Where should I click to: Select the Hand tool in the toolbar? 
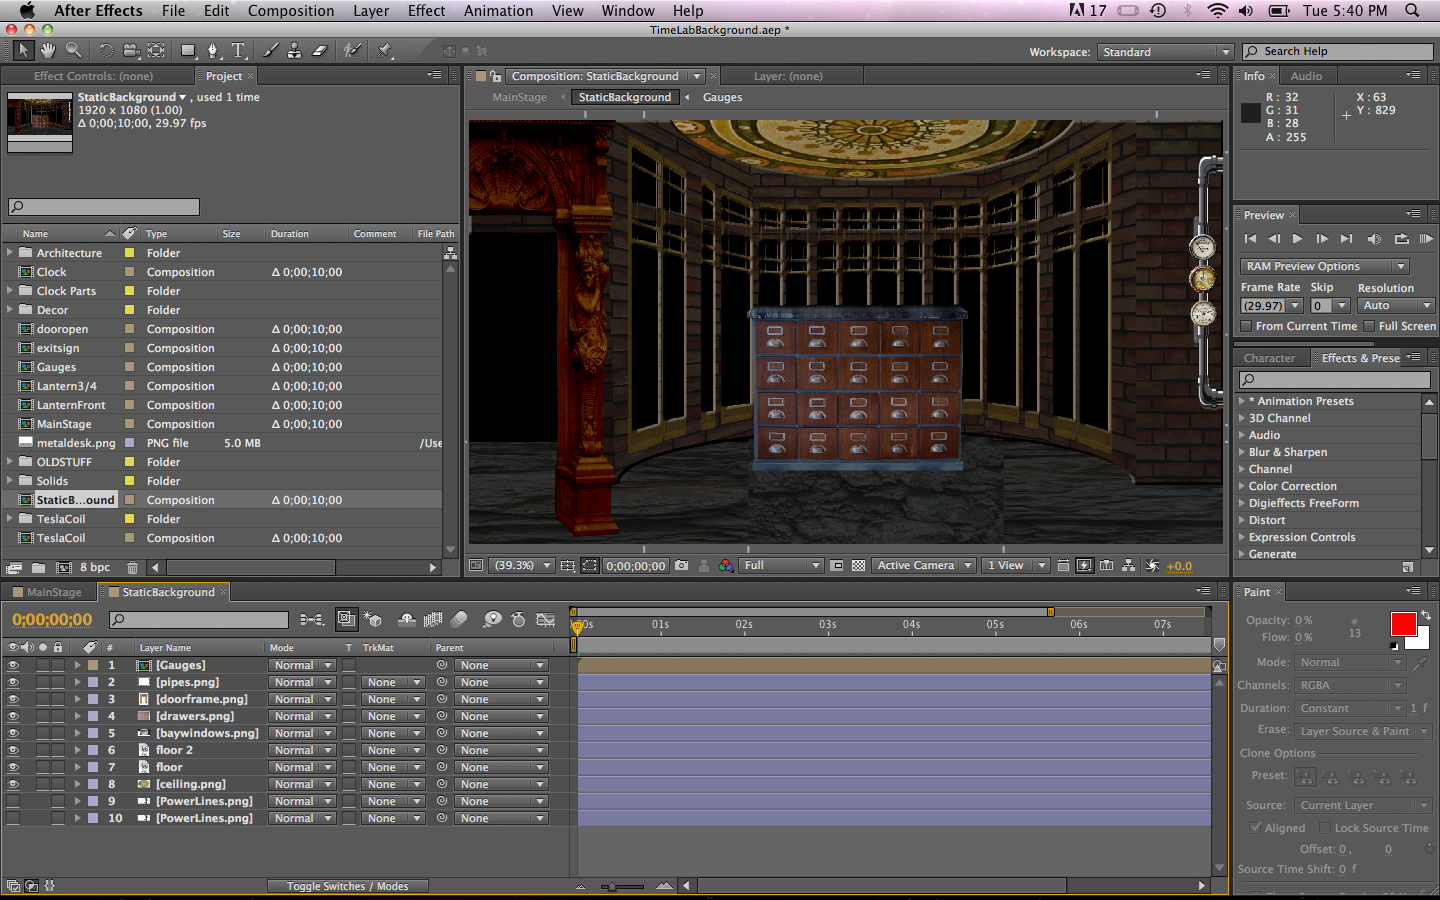[x=47, y=50]
